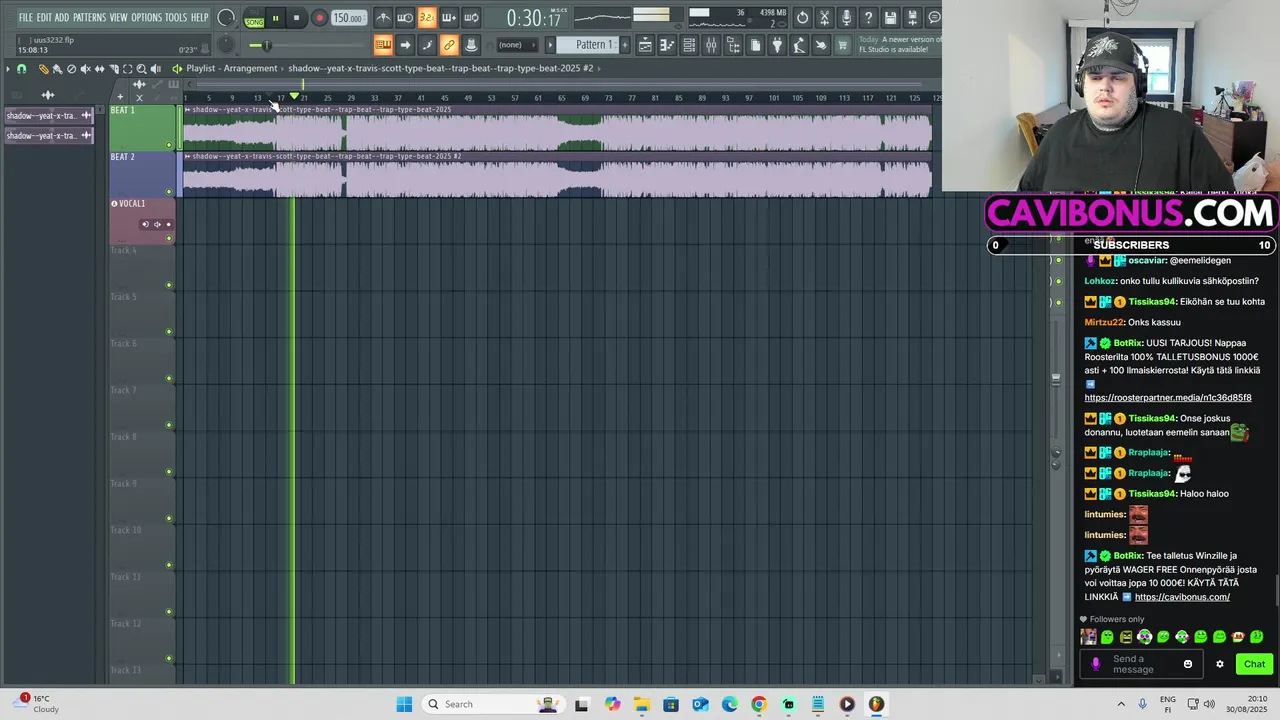This screenshot has width=1280, height=720.
Task: Open the FILE menu
Action: coord(26,18)
